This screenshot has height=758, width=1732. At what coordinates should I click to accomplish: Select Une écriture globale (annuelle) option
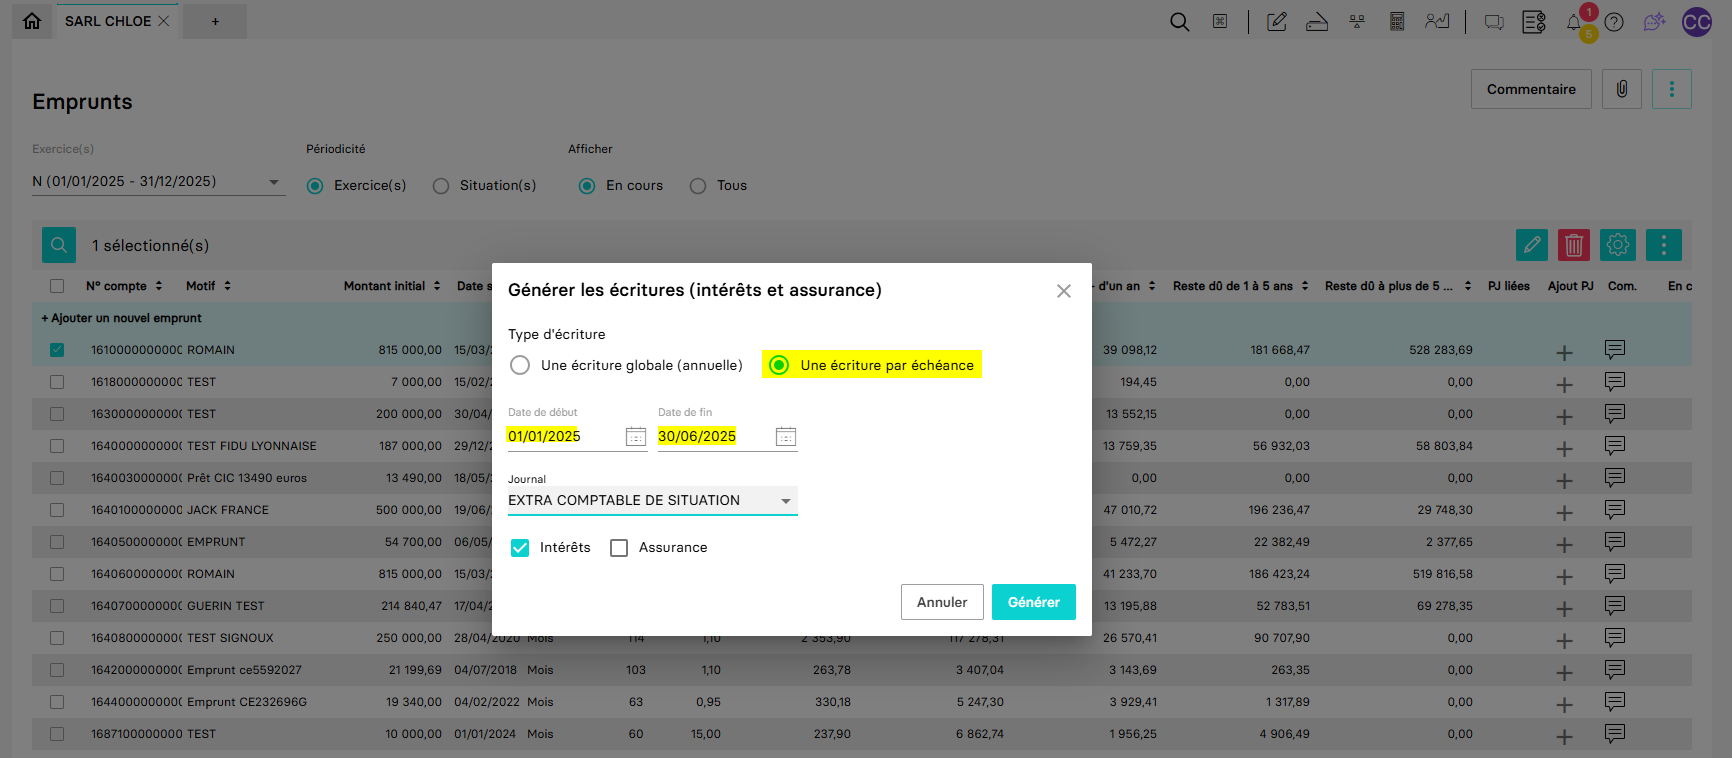tap(520, 365)
